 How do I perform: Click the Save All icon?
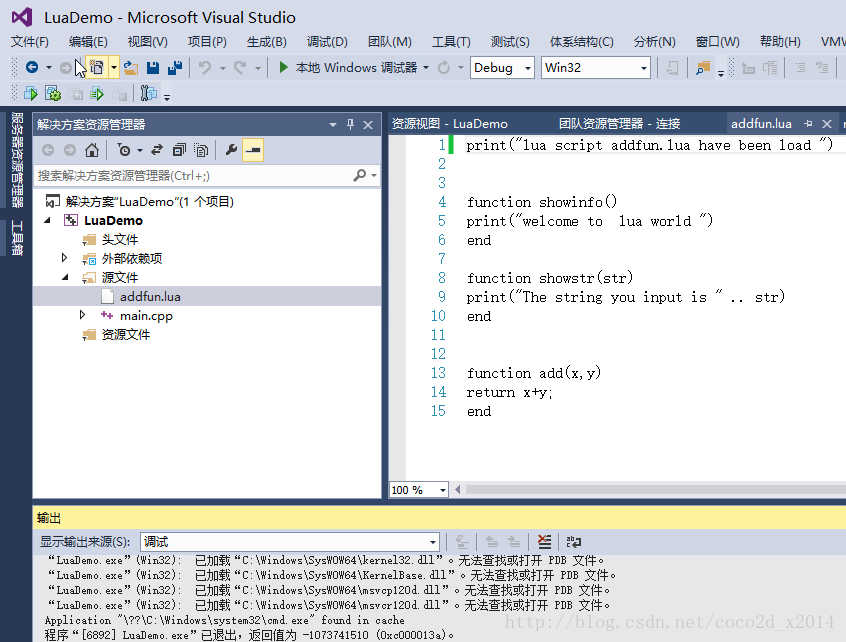coord(175,67)
